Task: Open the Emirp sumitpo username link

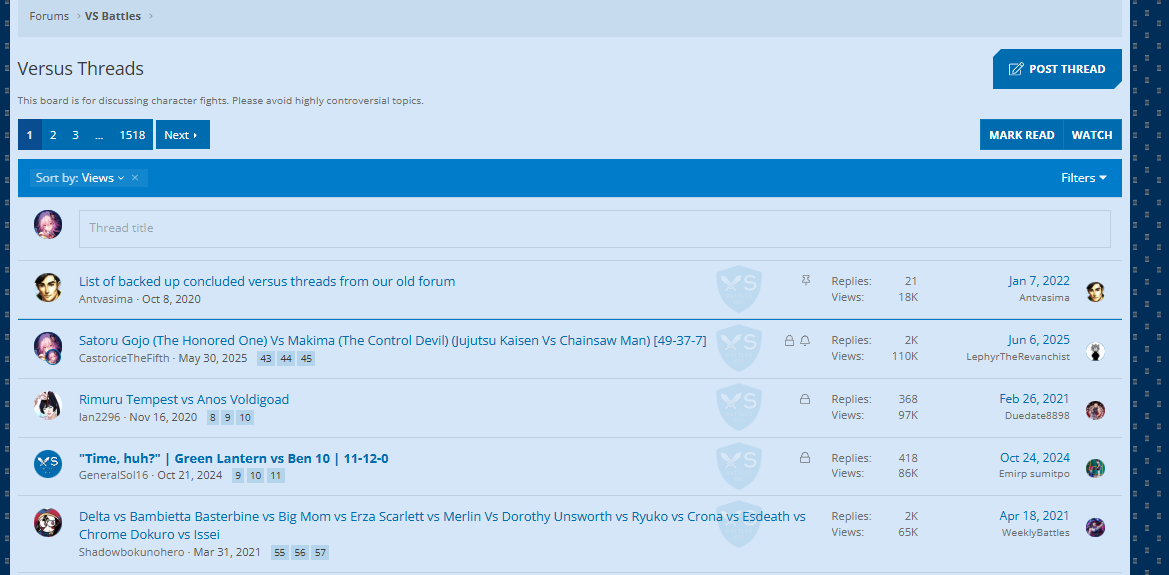Action: point(1035,474)
